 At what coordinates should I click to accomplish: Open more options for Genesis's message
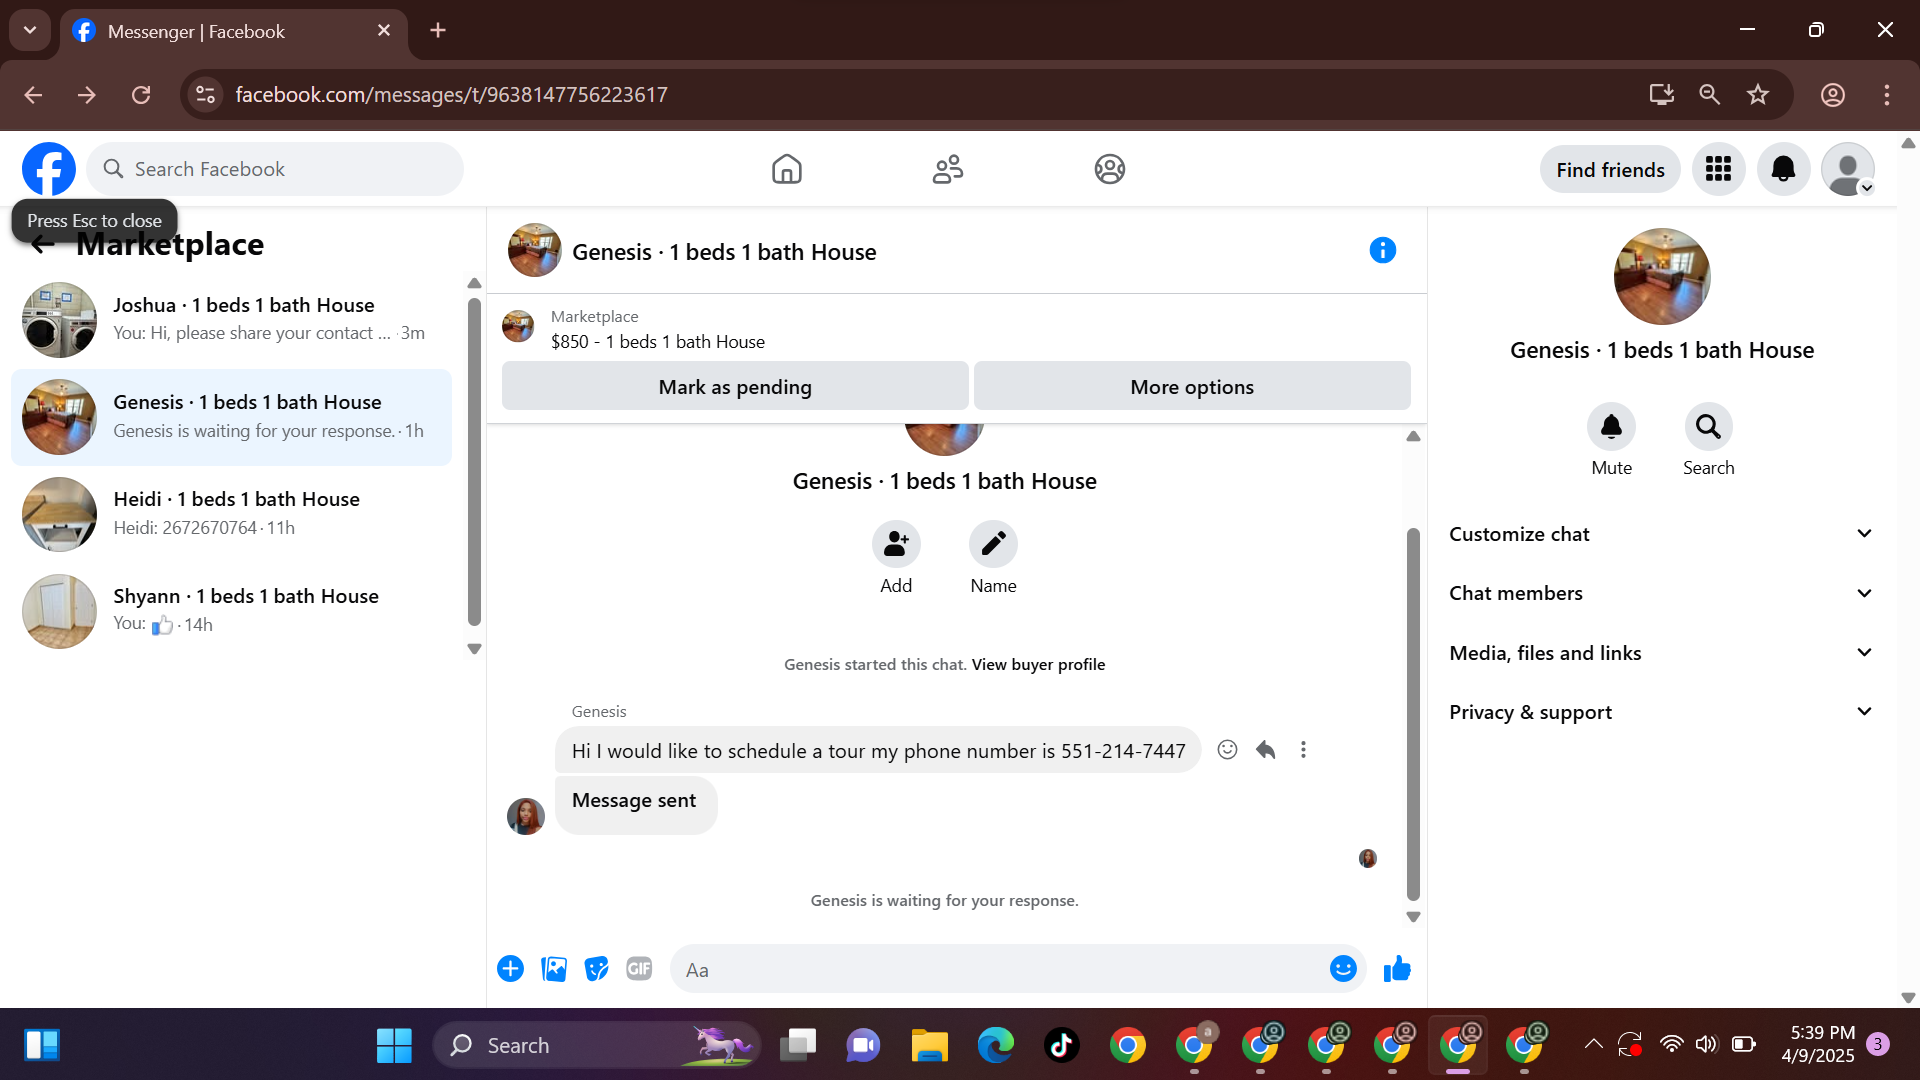click(x=1303, y=750)
